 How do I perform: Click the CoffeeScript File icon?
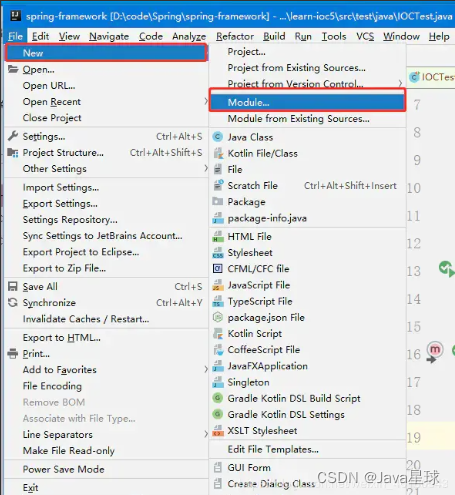coord(218,350)
